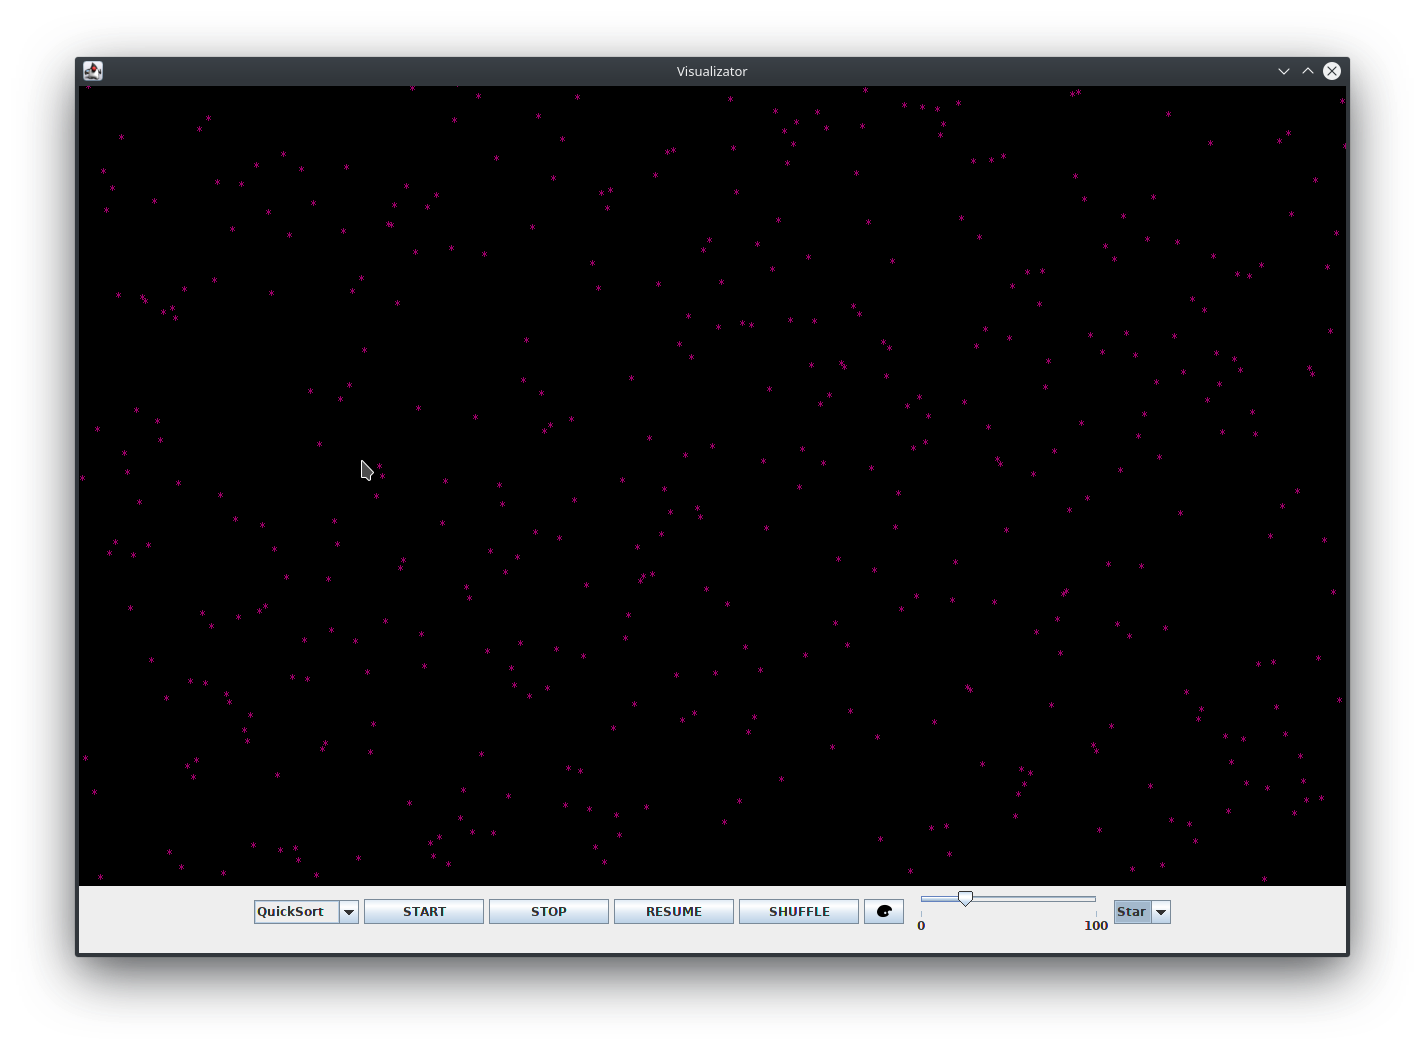The width and height of the screenshot is (1425, 1050).
Task: Select the black palette glyph next to SHUFFLE
Action: click(x=883, y=911)
